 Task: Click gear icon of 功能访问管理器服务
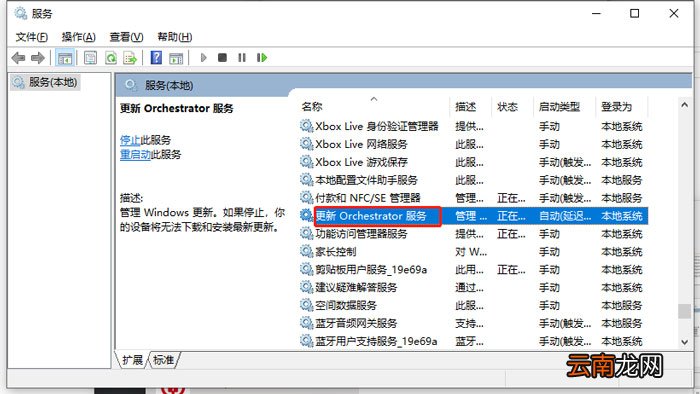click(306, 234)
